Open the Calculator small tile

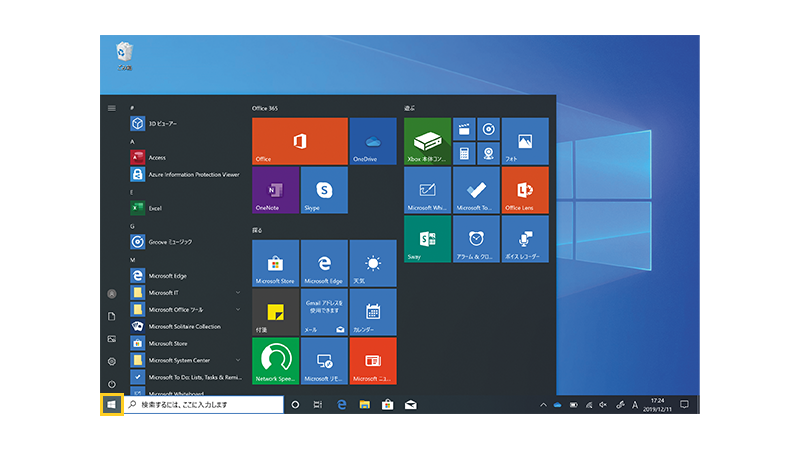tap(464, 153)
